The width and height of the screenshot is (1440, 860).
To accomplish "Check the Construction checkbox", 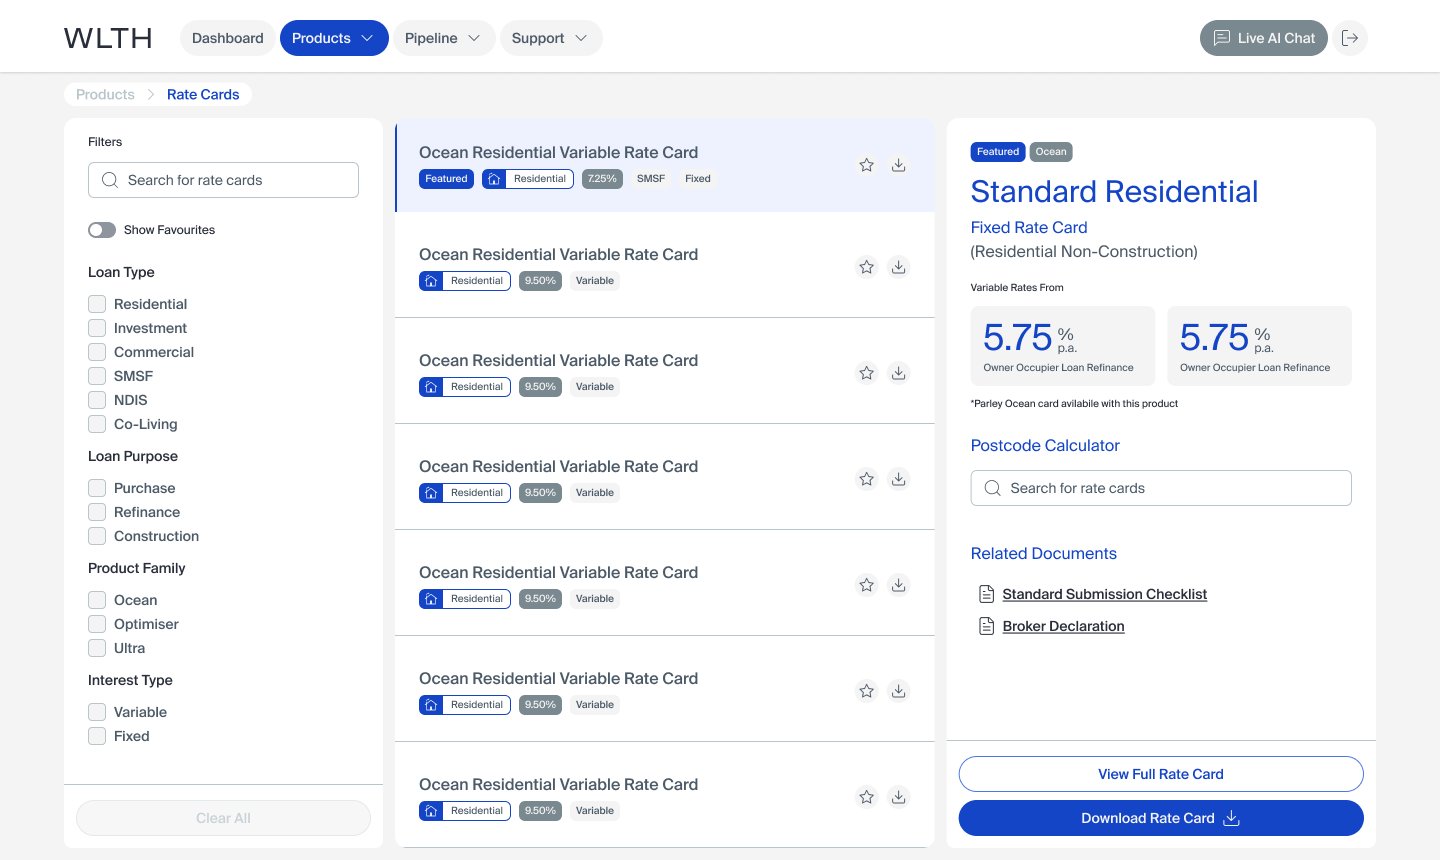I will point(97,536).
